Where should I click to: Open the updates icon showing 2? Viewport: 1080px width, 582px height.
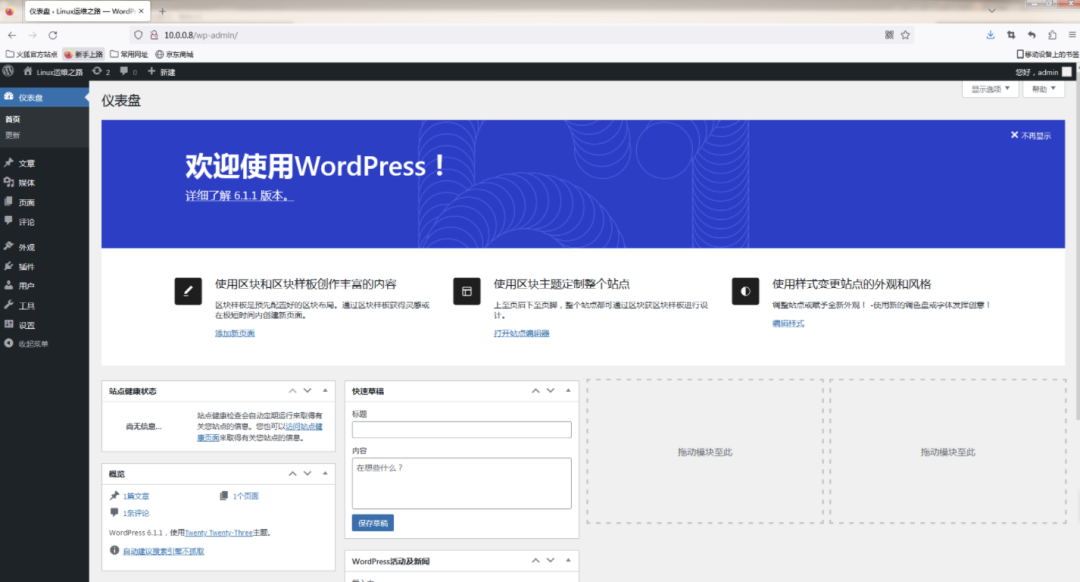pos(100,72)
